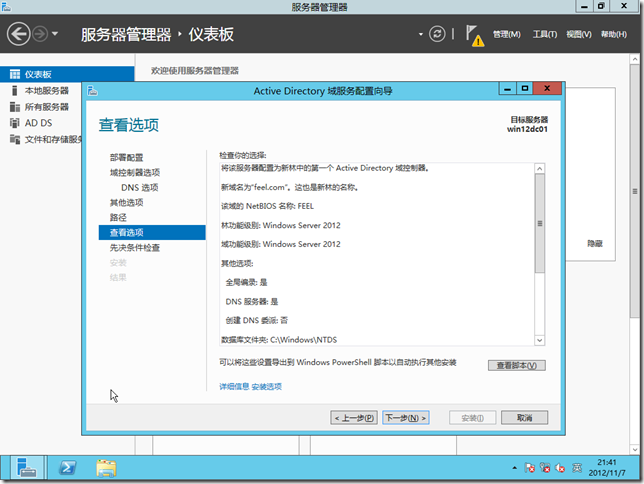Select 文件和存储服务 in the left navigation
The image size is (644, 484).
(x=53, y=139)
